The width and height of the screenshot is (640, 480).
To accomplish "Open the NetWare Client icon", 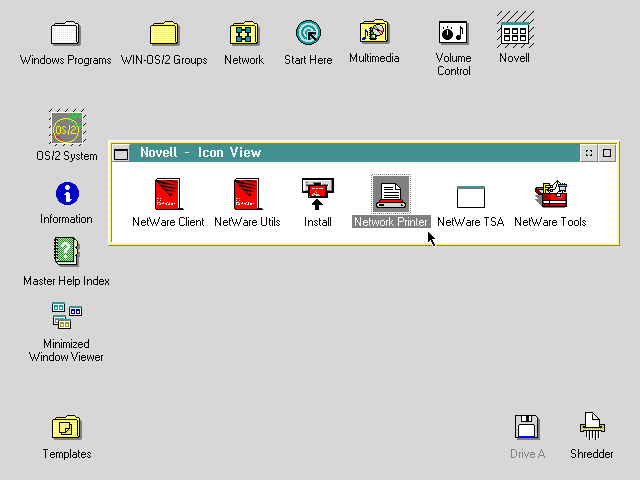I will point(168,194).
